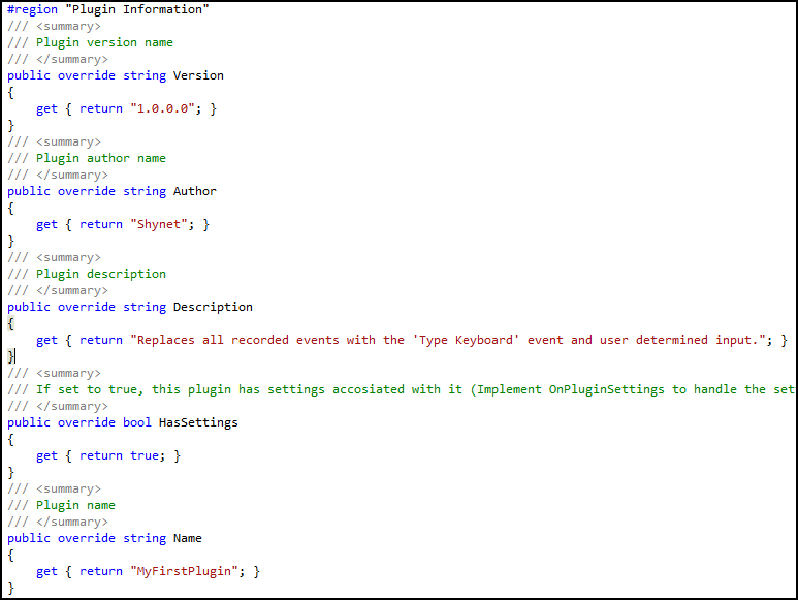The height and width of the screenshot is (600, 798).
Task: Click the 'true' keyword in the HasSettings getter
Action: point(144,456)
